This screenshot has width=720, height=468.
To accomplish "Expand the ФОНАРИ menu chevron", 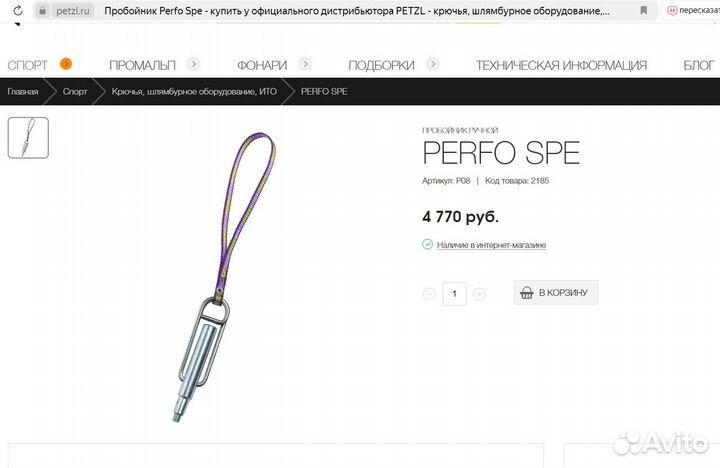I will point(305,64).
